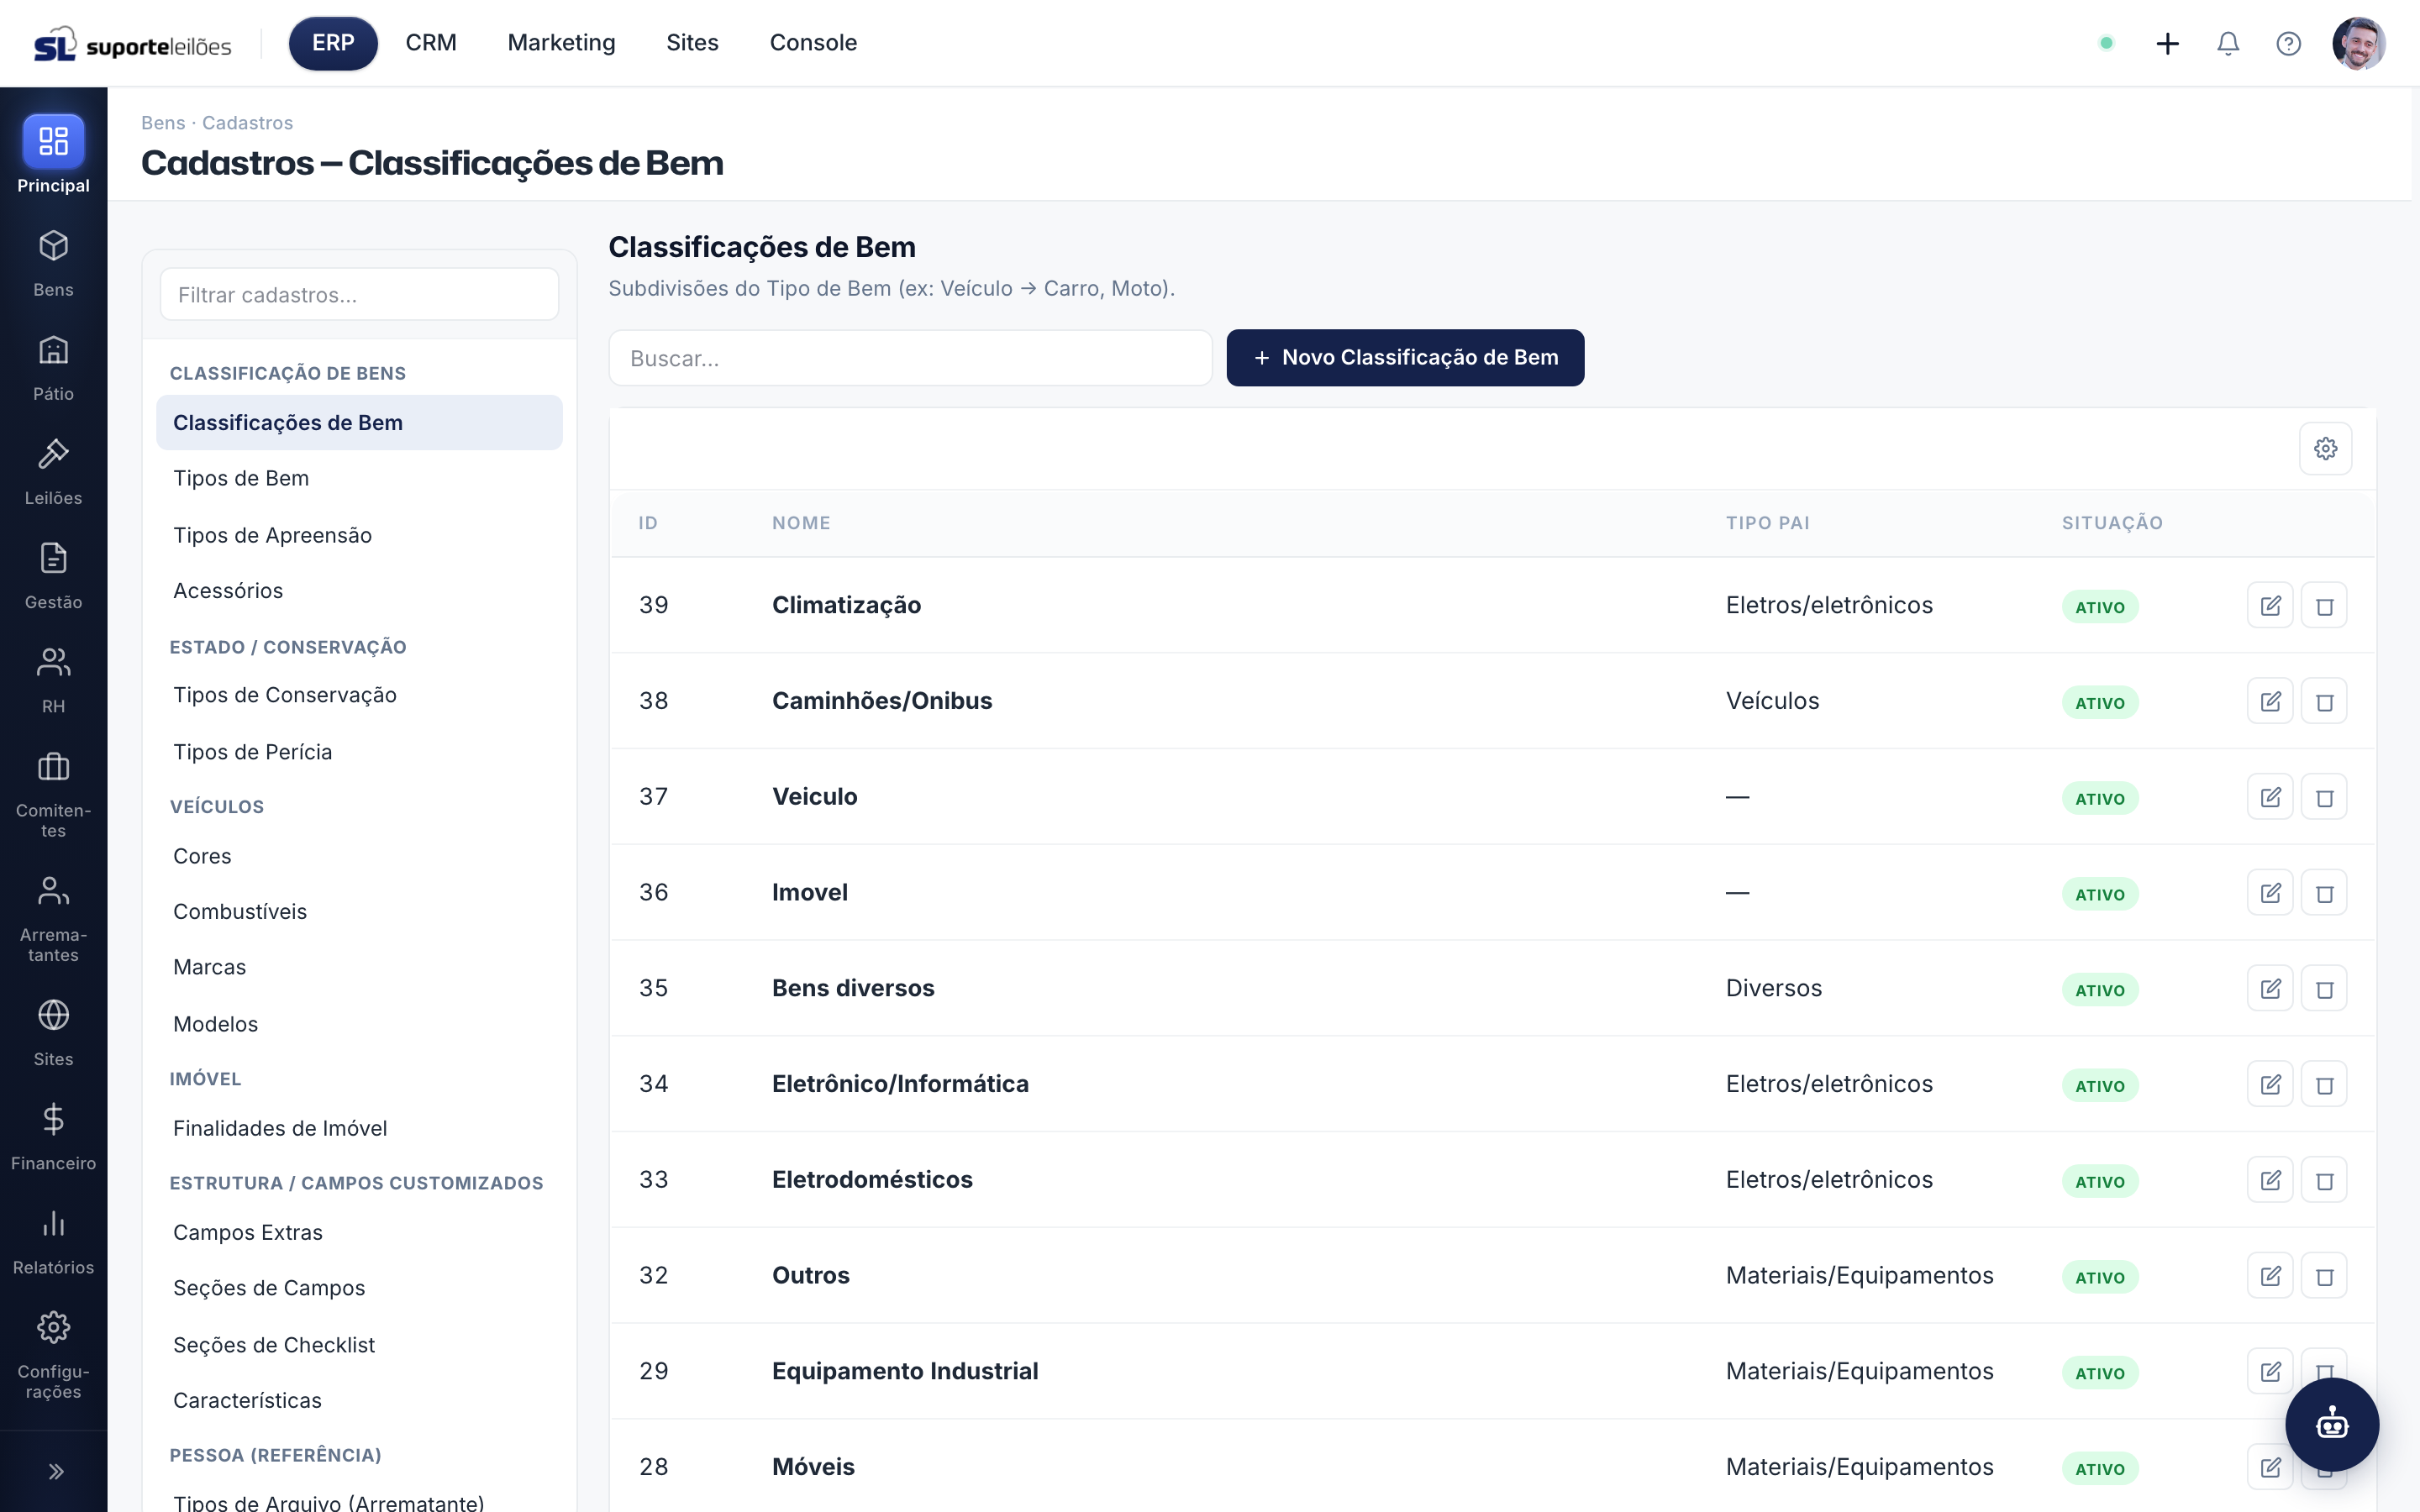Delete the Veiculo row
2420x1512 pixels.
(x=2324, y=797)
